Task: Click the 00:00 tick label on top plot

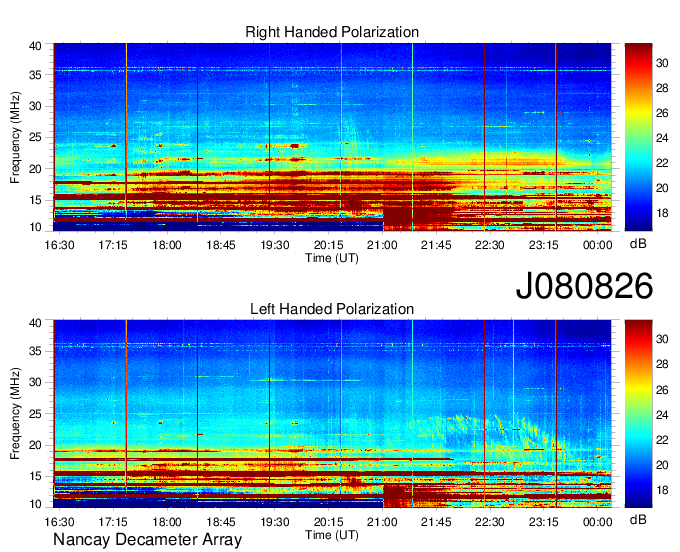Action: click(x=598, y=245)
